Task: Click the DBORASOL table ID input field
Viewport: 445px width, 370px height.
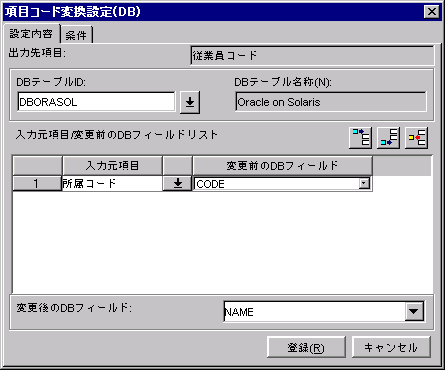Action: (x=96, y=102)
